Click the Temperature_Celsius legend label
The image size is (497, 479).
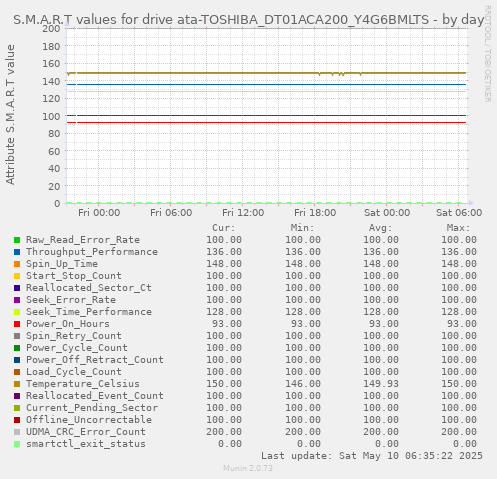(x=83, y=384)
